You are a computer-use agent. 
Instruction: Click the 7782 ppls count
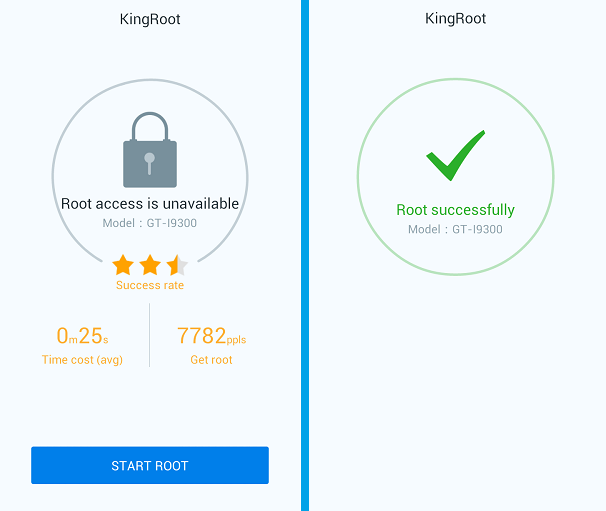pyautogui.click(x=211, y=336)
